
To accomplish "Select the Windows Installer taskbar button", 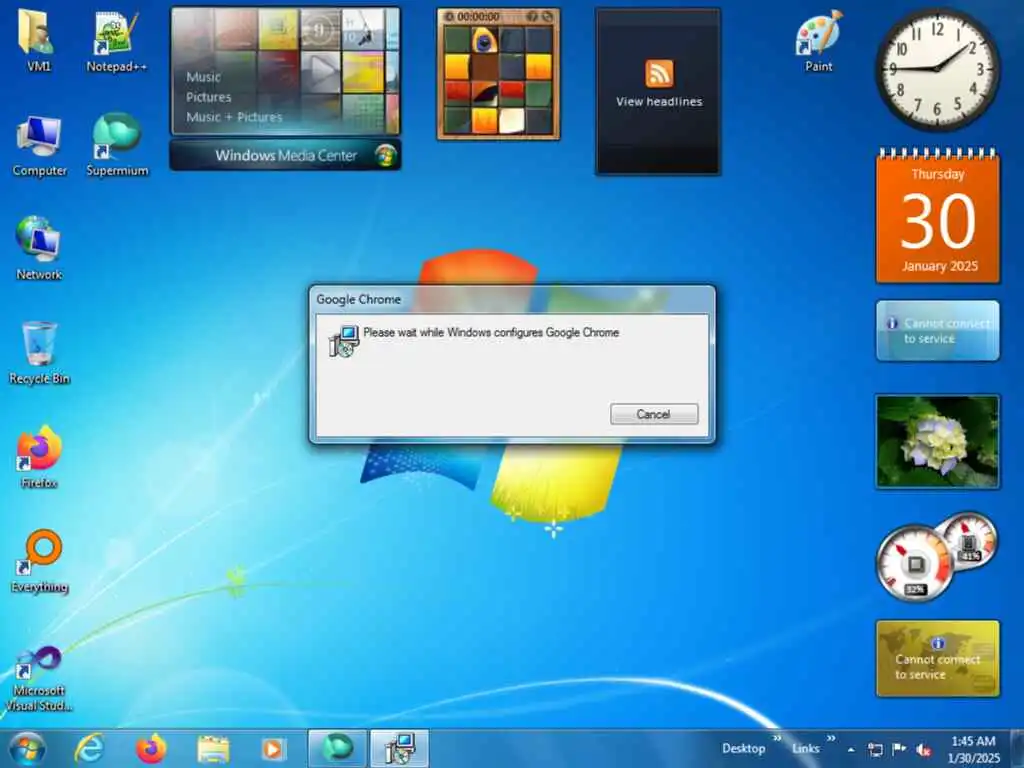I will click(x=400, y=748).
